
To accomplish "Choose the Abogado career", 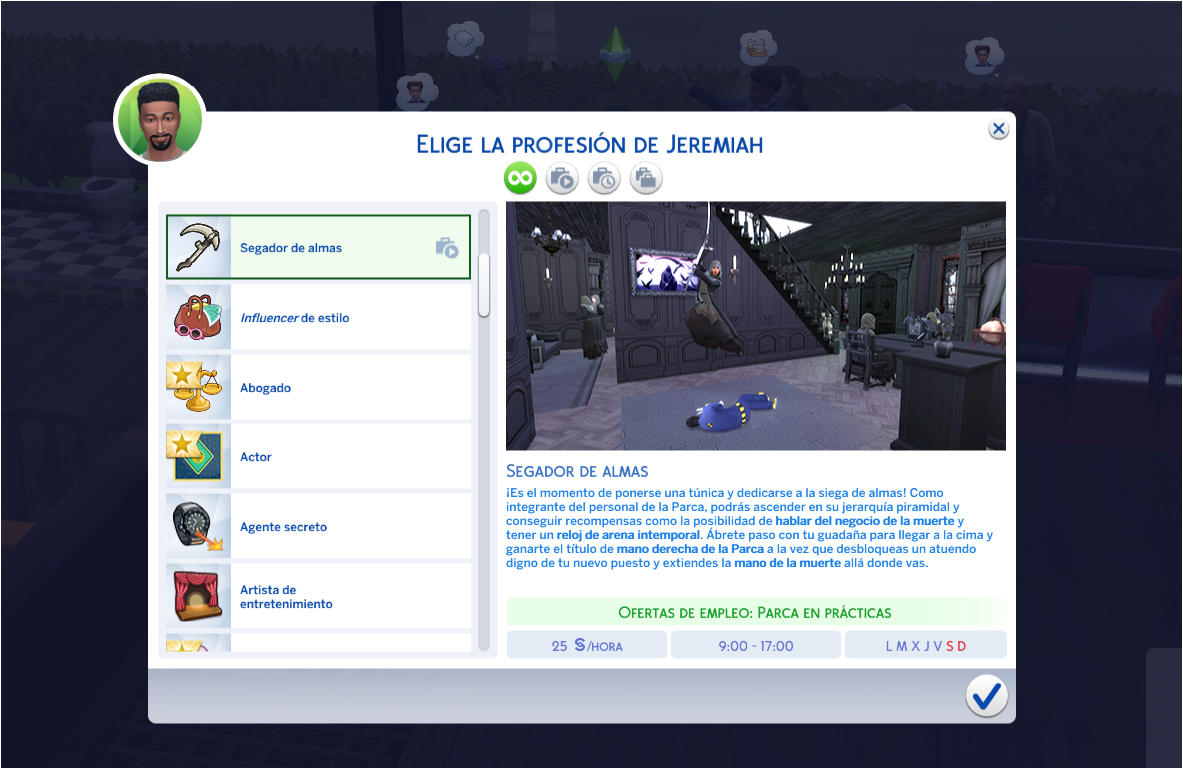I will pos(318,387).
